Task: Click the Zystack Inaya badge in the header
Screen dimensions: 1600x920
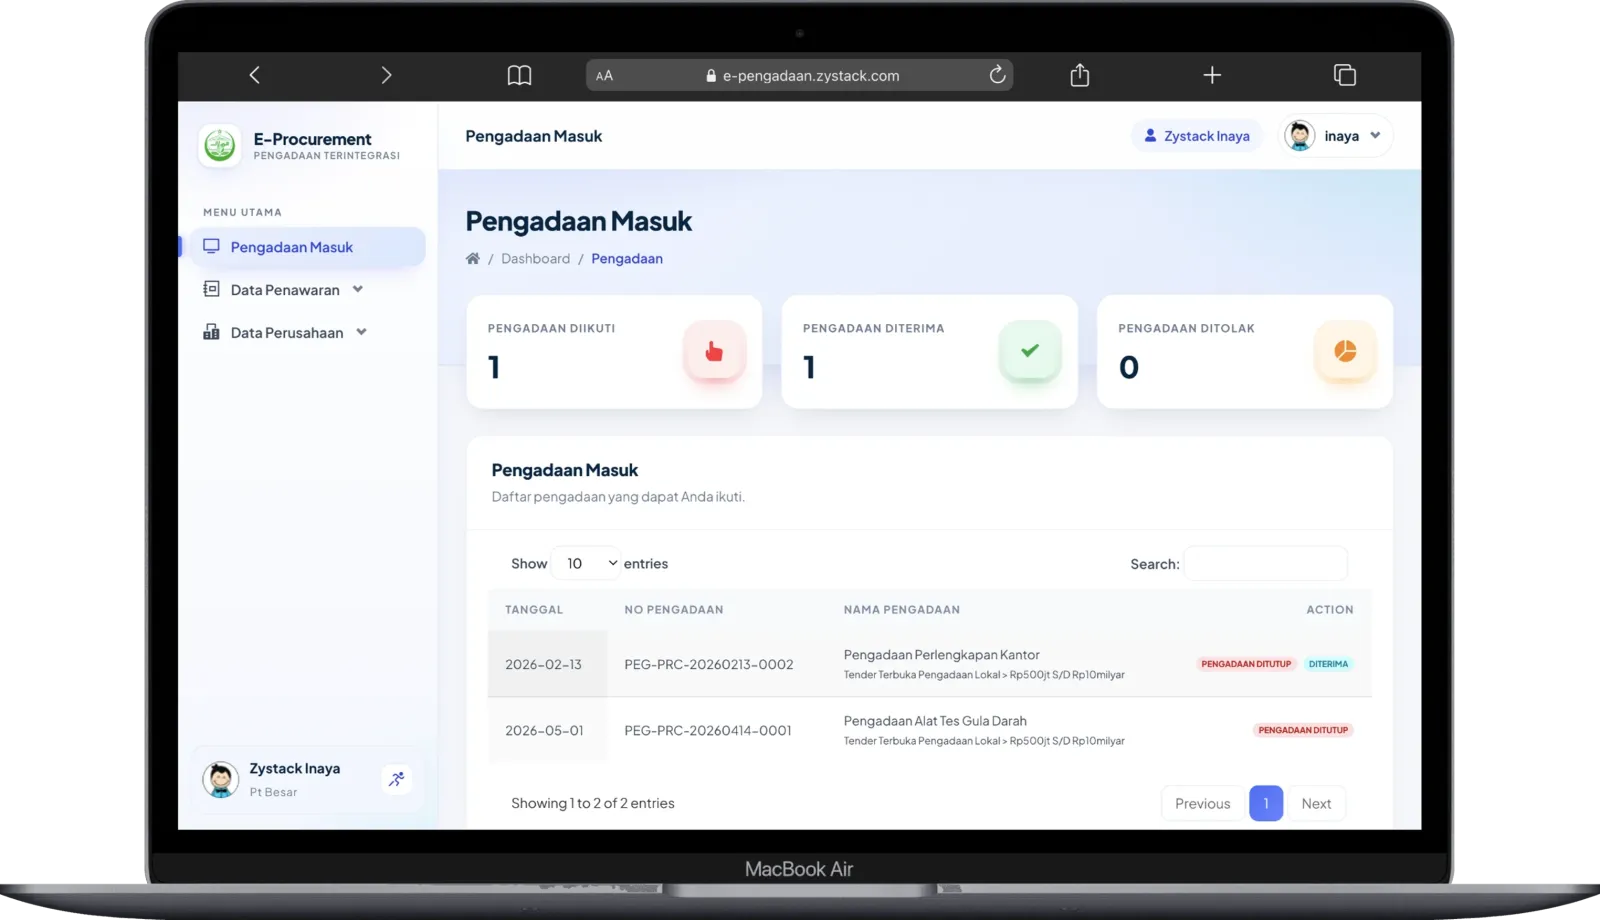Action: [x=1197, y=136]
